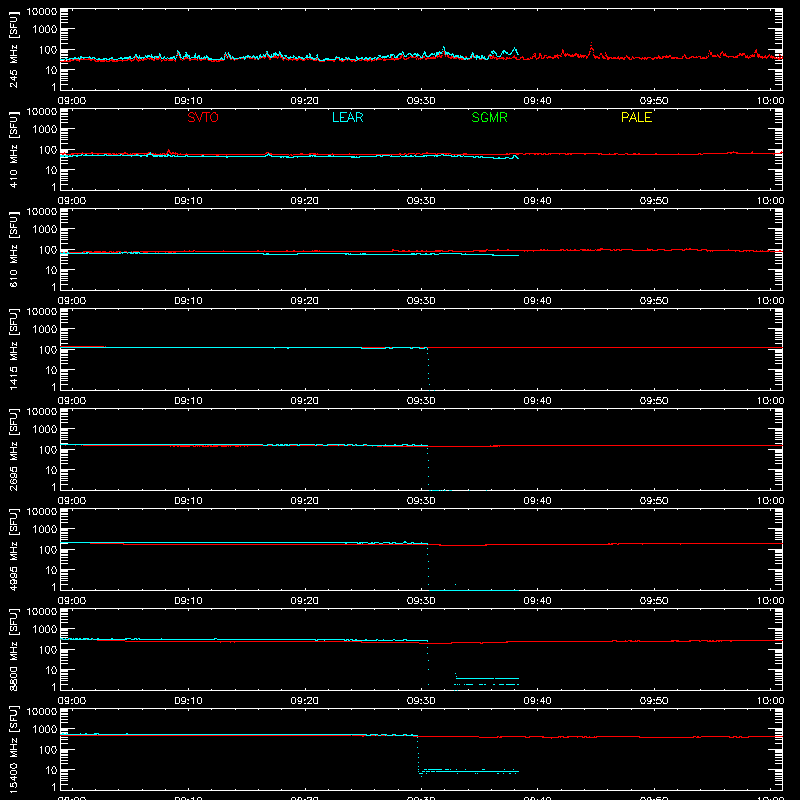The height and width of the screenshot is (800, 800).
Task: Select the 1415 MHz [SFU] axis title
Action: (13, 349)
